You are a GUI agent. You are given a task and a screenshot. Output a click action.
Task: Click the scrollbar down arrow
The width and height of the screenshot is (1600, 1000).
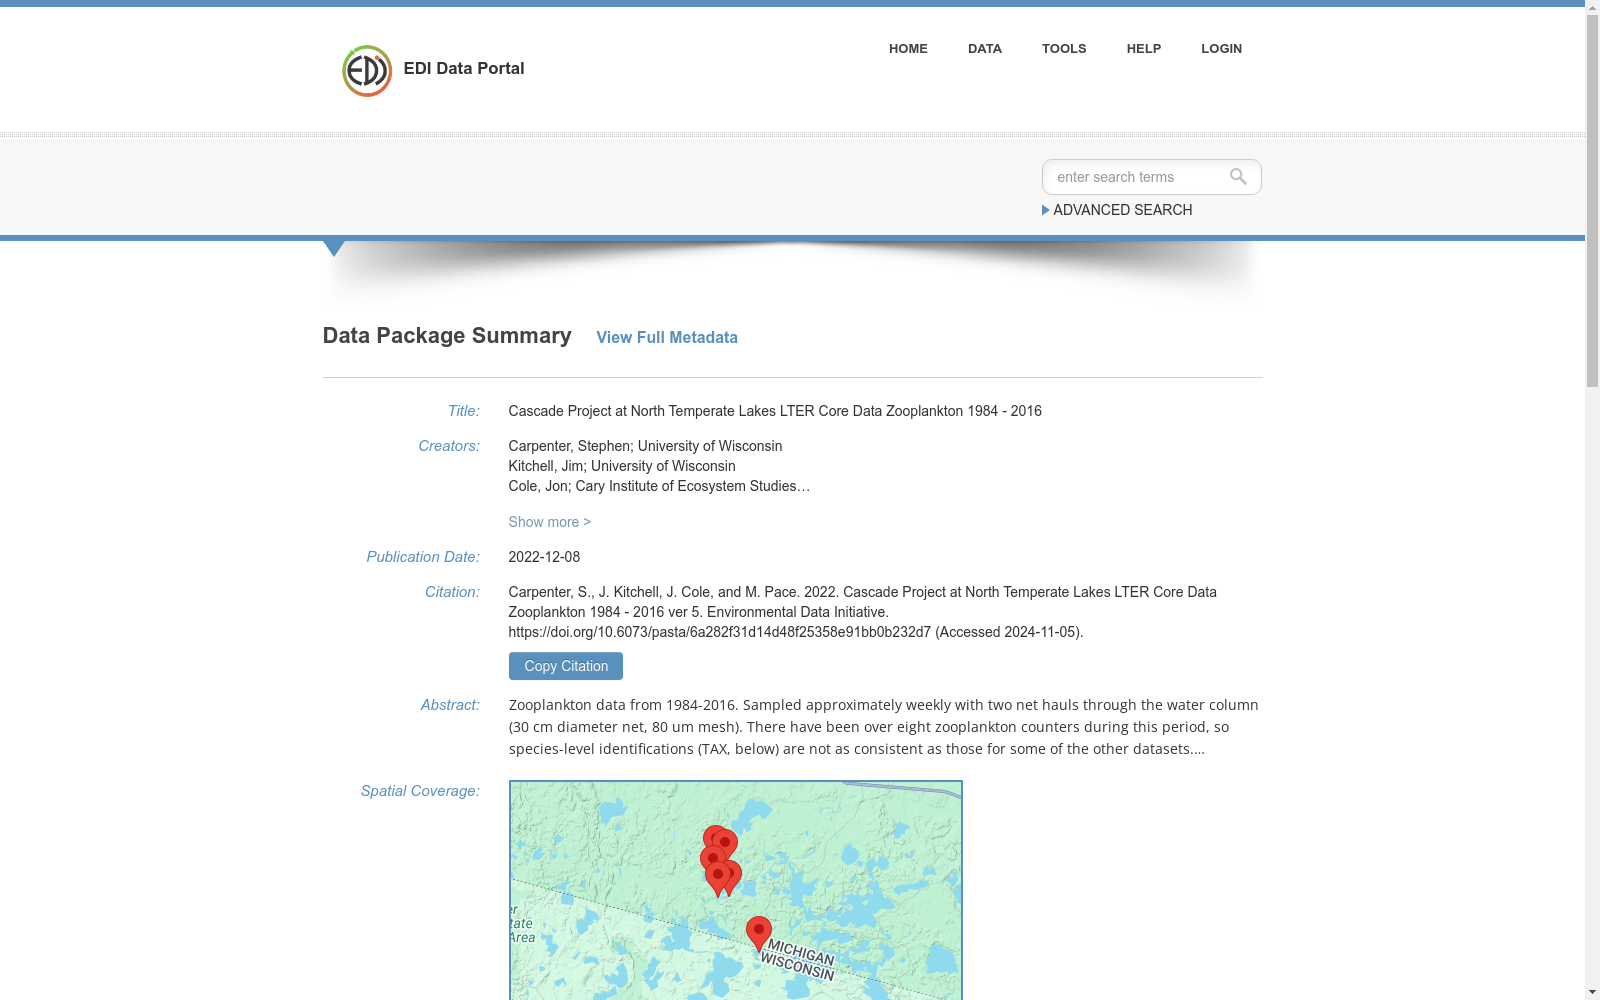coord(1592,992)
